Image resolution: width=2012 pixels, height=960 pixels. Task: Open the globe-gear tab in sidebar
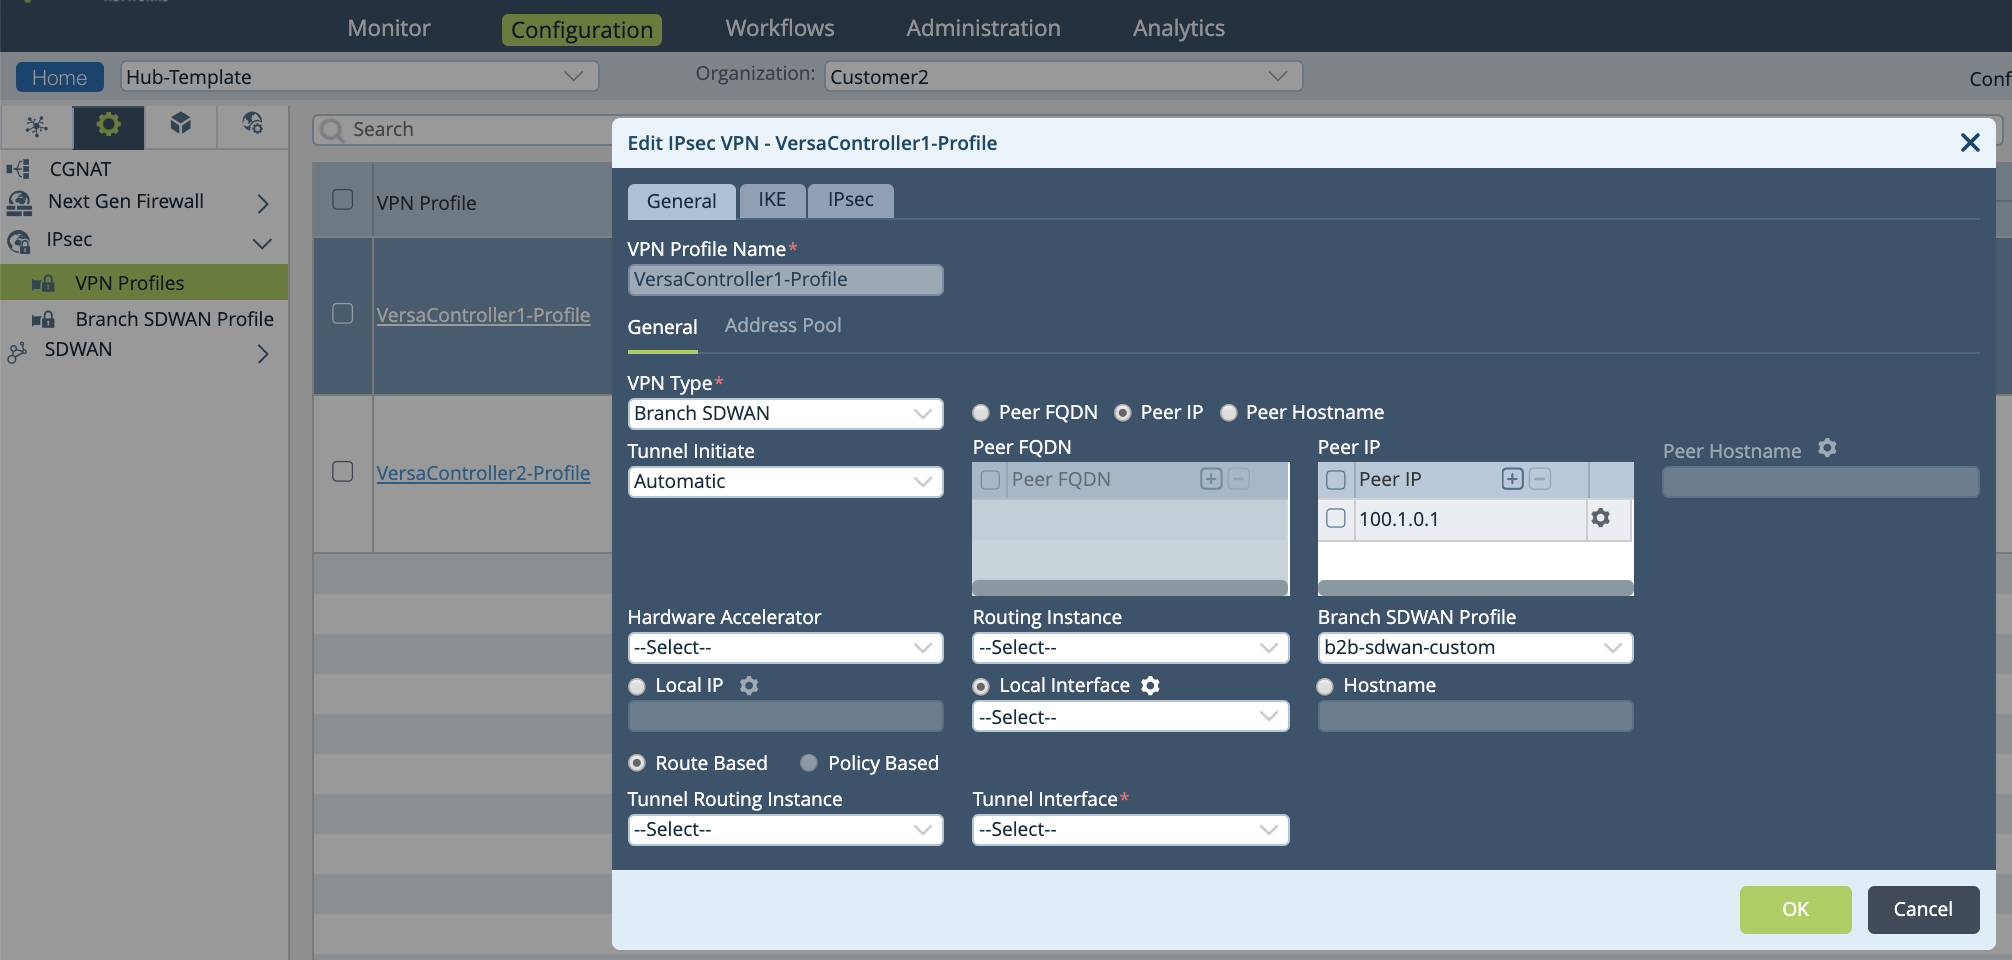pos(253,123)
